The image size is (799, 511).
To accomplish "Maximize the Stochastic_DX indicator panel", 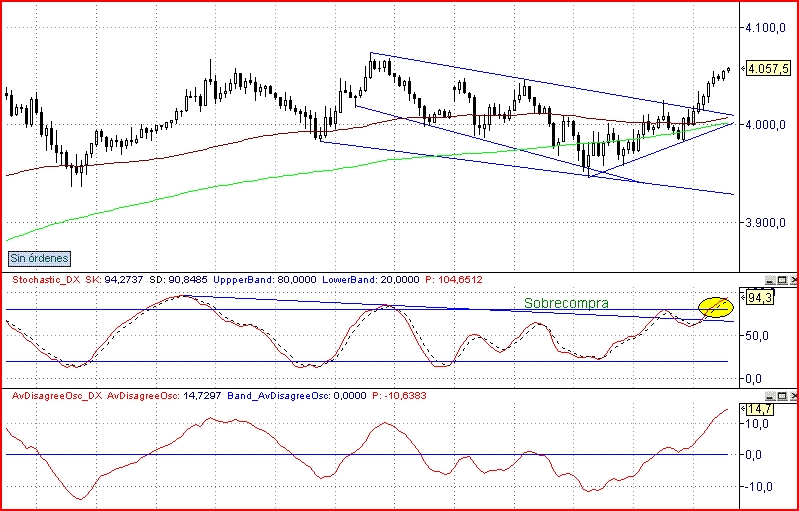I will tap(782, 280).
